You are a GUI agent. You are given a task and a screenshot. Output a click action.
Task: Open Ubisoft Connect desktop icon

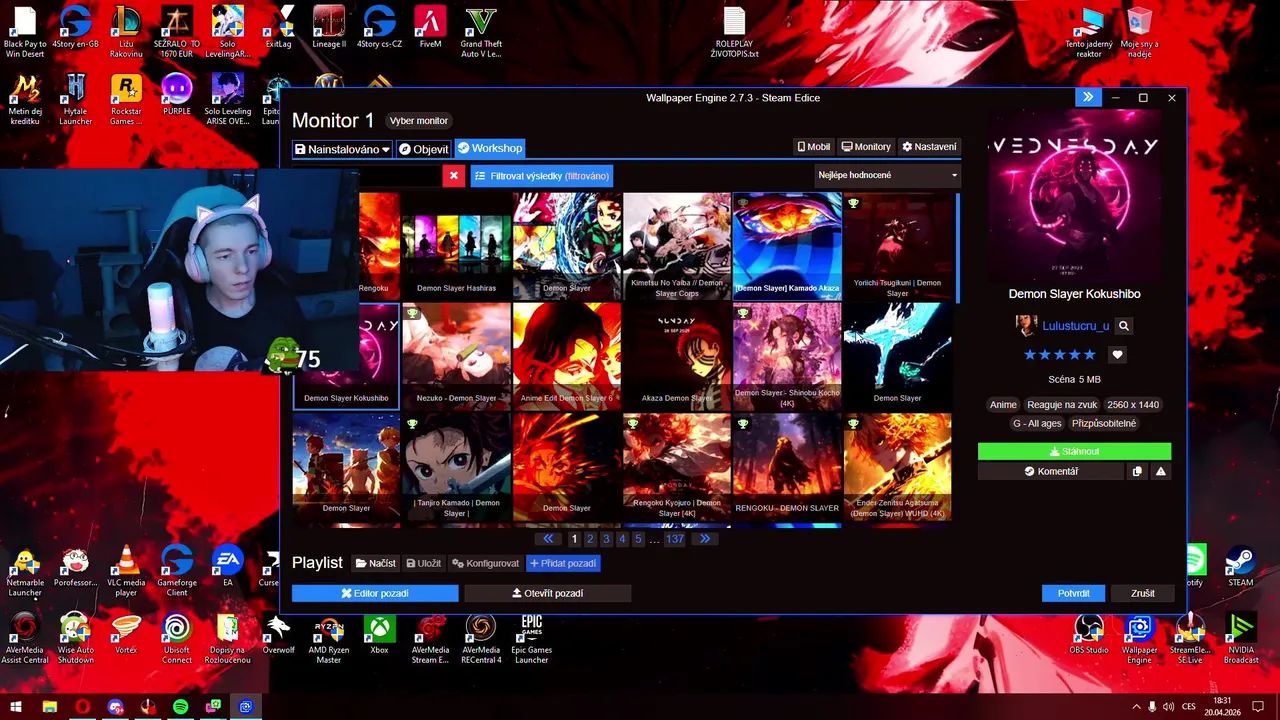coord(177,640)
